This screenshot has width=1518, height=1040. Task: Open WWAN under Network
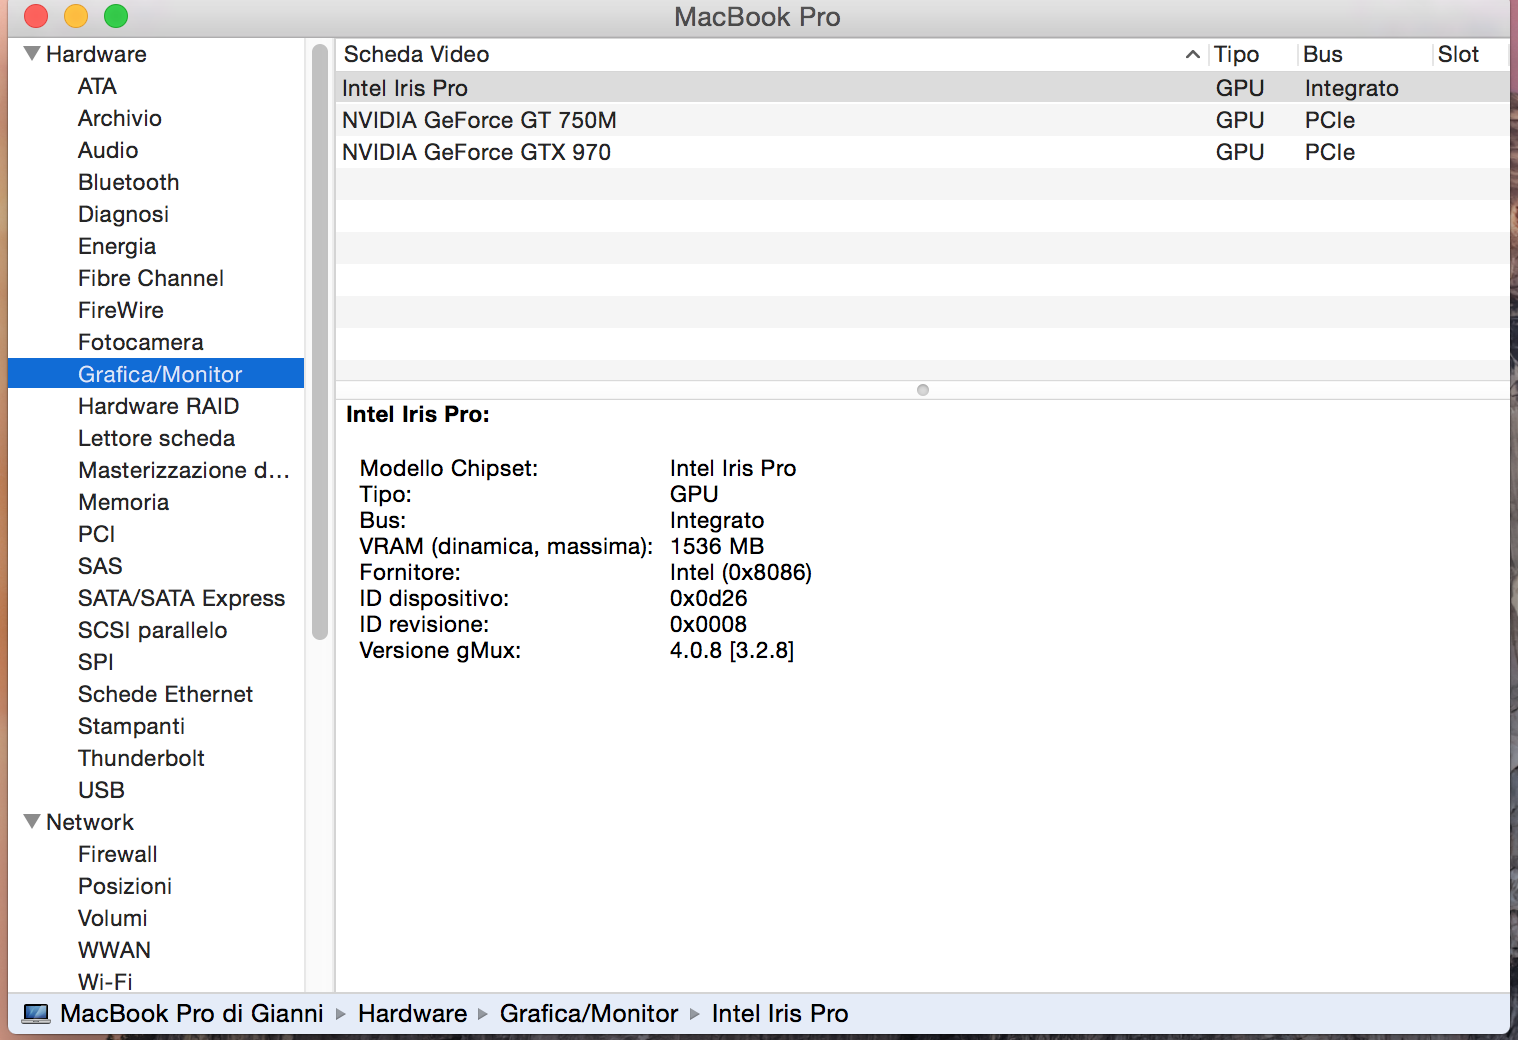coord(115,950)
